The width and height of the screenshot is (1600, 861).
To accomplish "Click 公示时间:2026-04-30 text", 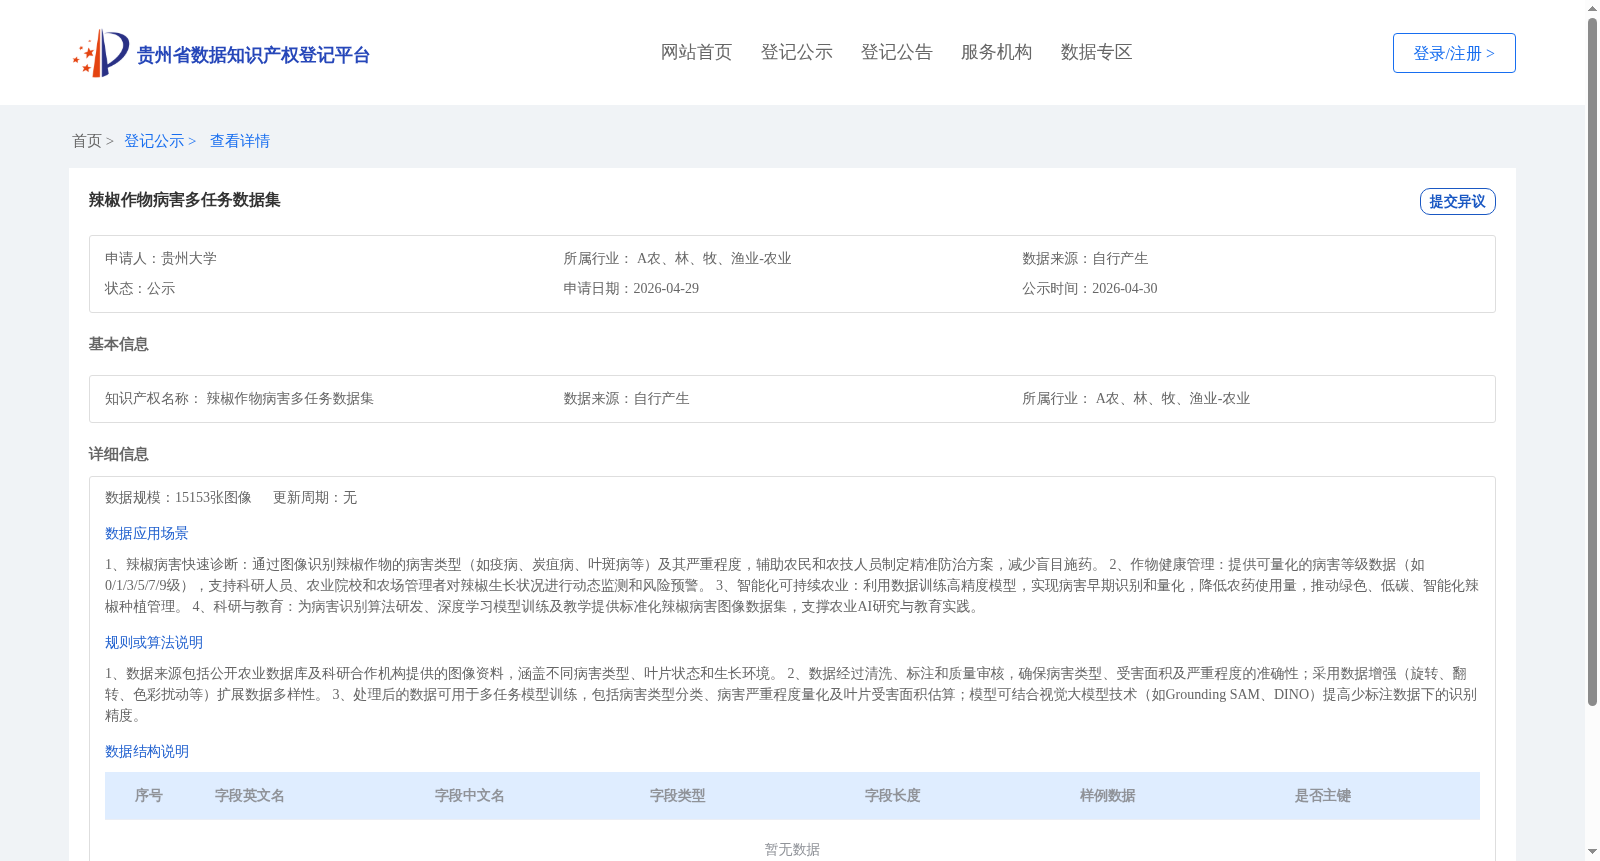I will [1090, 288].
